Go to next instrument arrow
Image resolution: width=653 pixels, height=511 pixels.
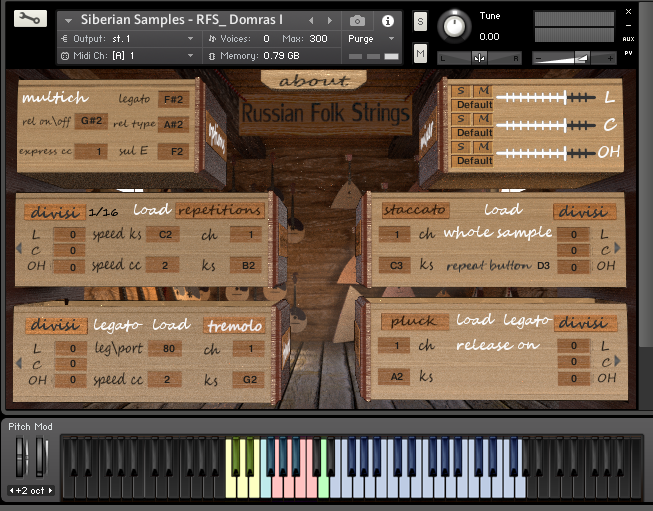330,20
